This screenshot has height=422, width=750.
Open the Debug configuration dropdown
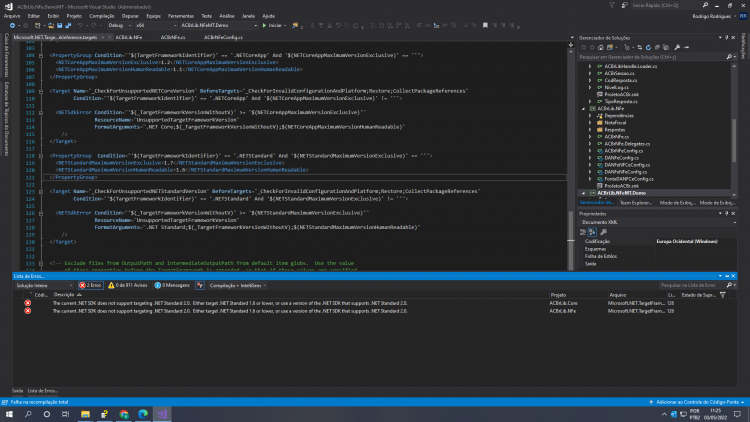[119, 25]
